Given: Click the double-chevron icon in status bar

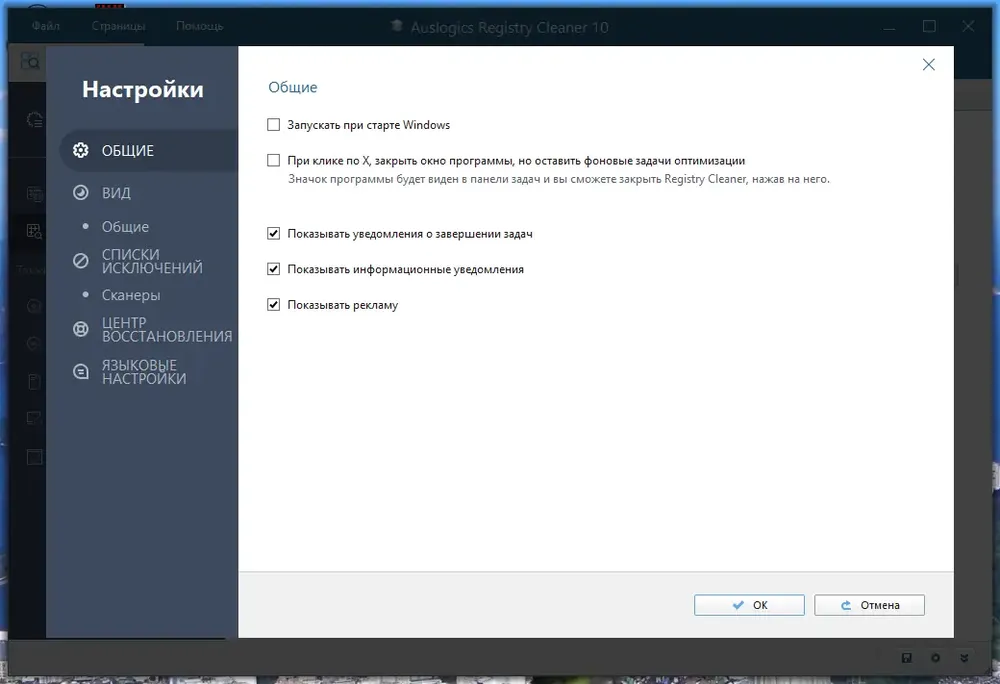Looking at the screenshot, I should pos(964,658).
